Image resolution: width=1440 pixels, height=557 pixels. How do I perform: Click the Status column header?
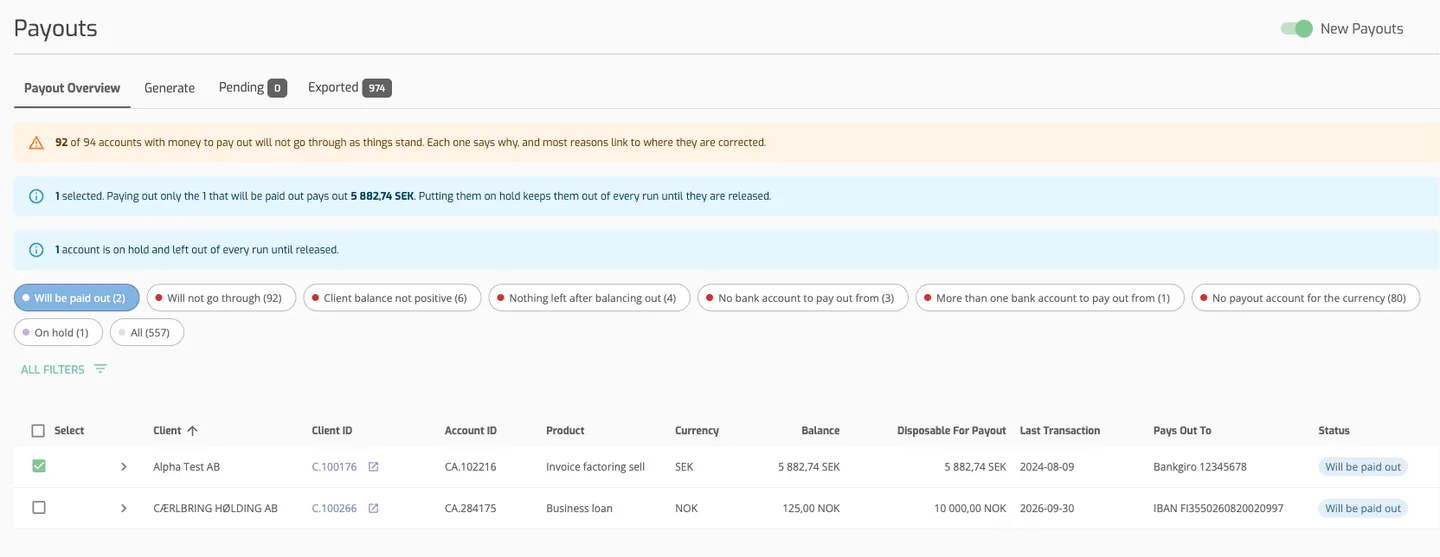point(1334,431)
